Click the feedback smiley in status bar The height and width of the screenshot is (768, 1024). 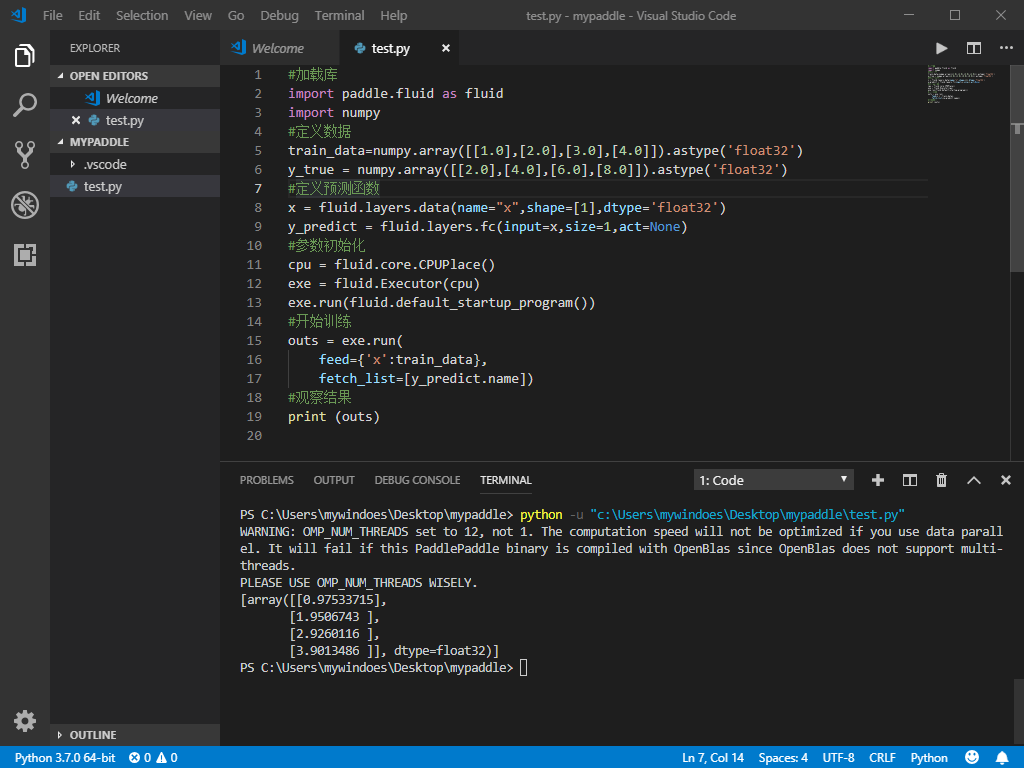(x=972, y=757)
